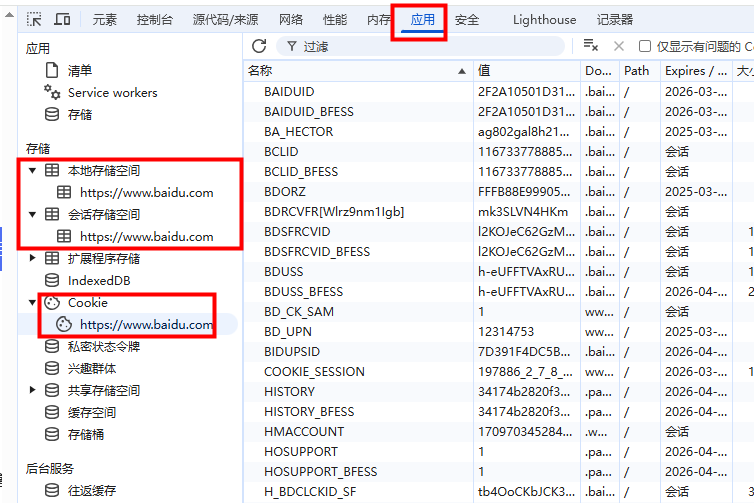Click into the 过滤 filter field
This screenshot has height=503, width=754.
420,46
